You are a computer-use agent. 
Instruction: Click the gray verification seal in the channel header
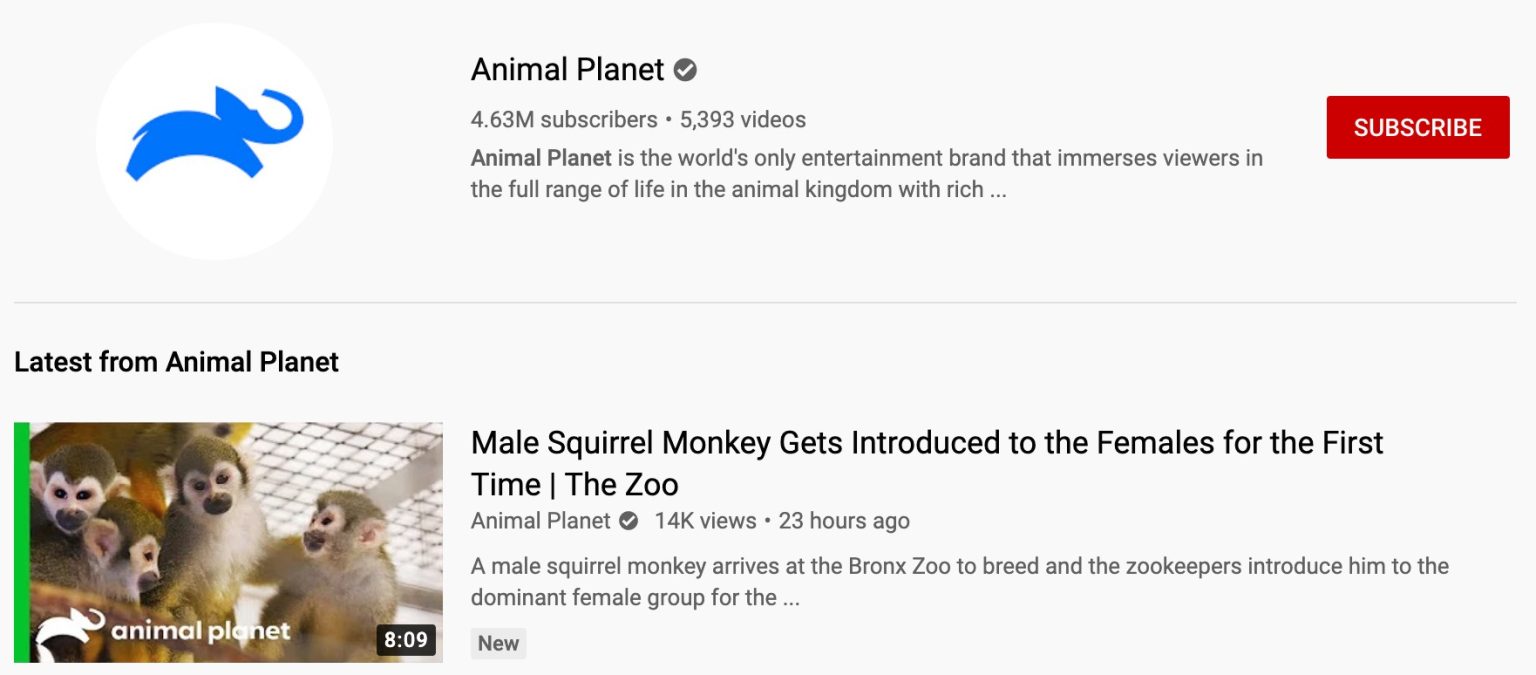point(684,70)
